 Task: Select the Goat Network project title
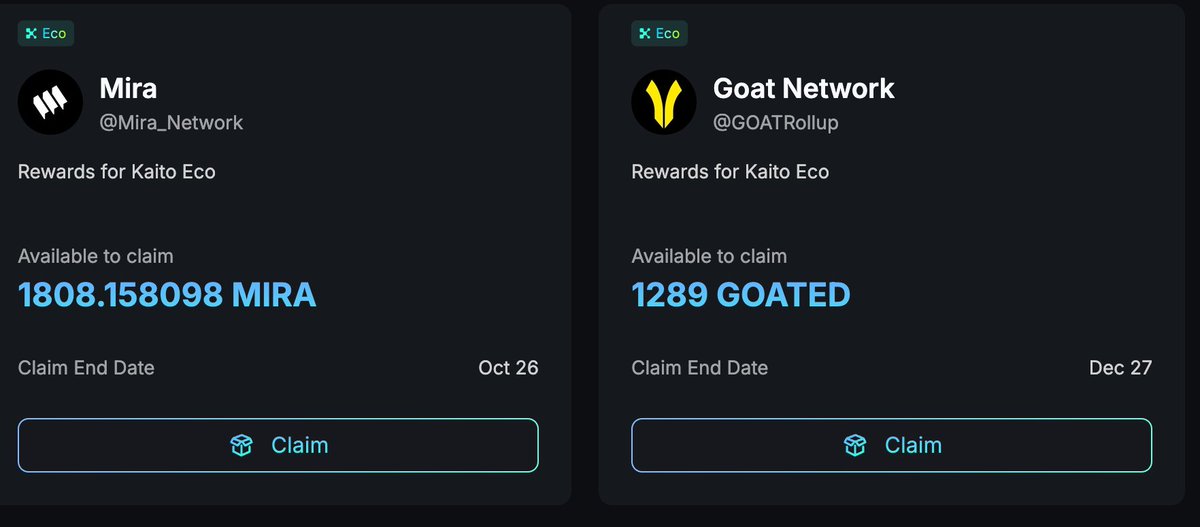803,88
